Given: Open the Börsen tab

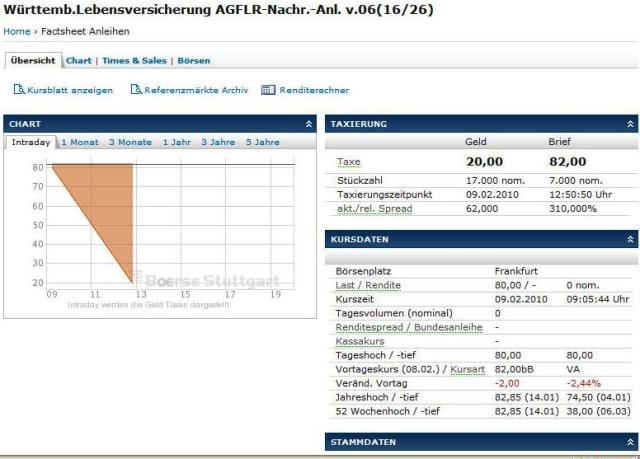Looking at the screenshot, I should coord(194,60).
